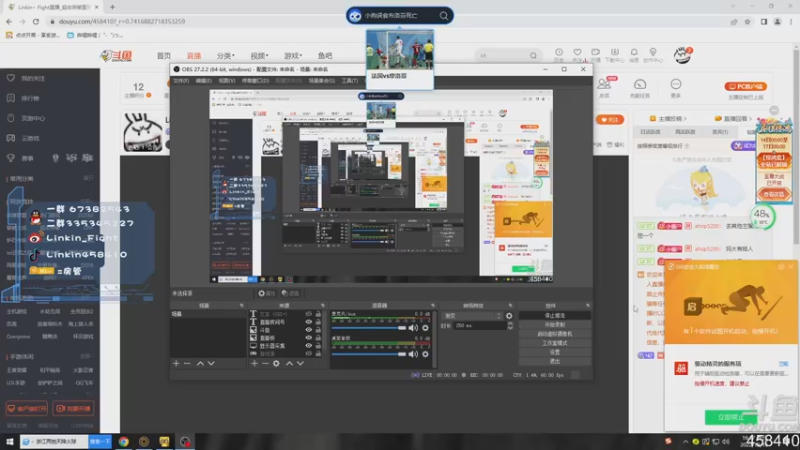The width and height of the screenshot is (800, 450).
Task: Open desktop audio settings gear
Action: pos(426,354)
